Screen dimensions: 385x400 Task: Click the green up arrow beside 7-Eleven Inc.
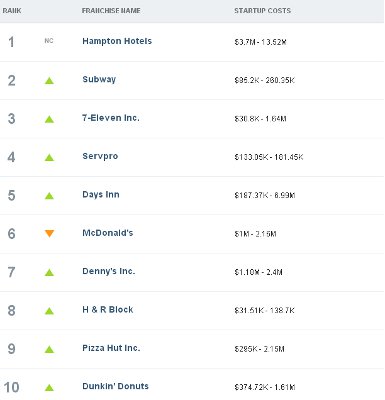pos(49,119)
